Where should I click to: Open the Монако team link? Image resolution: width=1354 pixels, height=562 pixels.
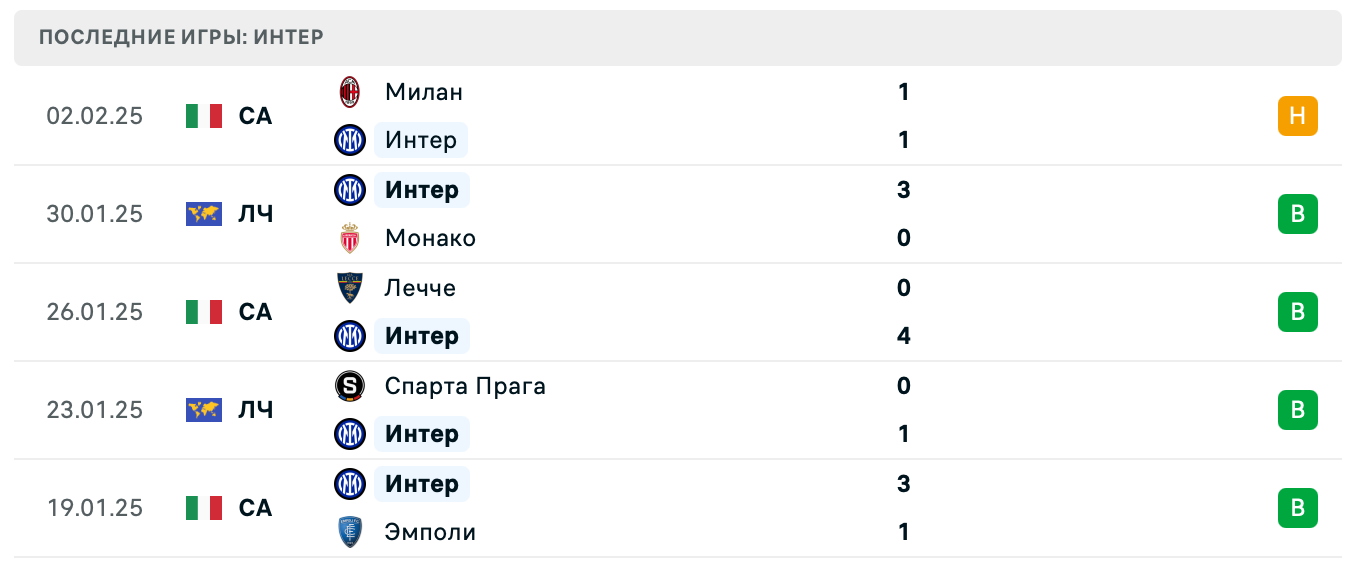point(430,238)
